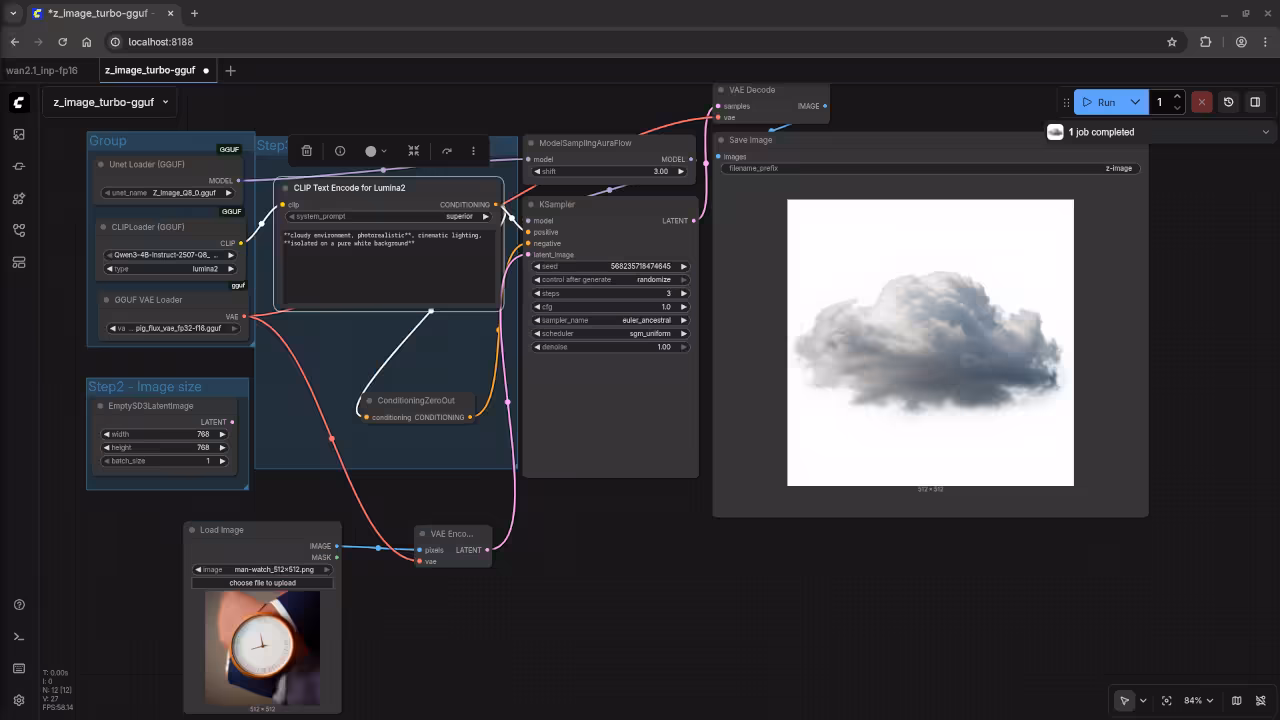Open settings gear in left sidebar
Screen dimensions: 1280x720
click(x=19, y=700)
